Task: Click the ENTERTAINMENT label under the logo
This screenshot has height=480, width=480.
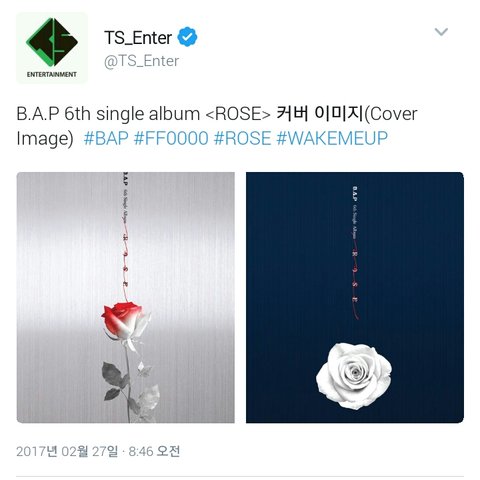Action: pyautogui.click(x=52, y=74)
